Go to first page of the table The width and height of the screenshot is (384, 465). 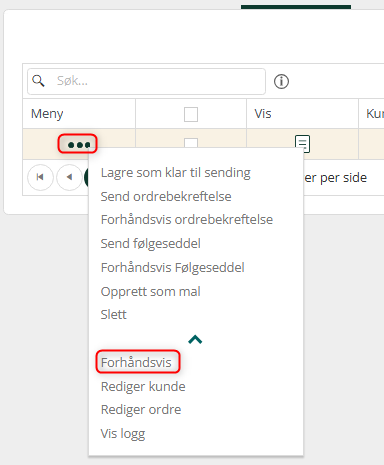pyautogui.click(x=40, y=177)
